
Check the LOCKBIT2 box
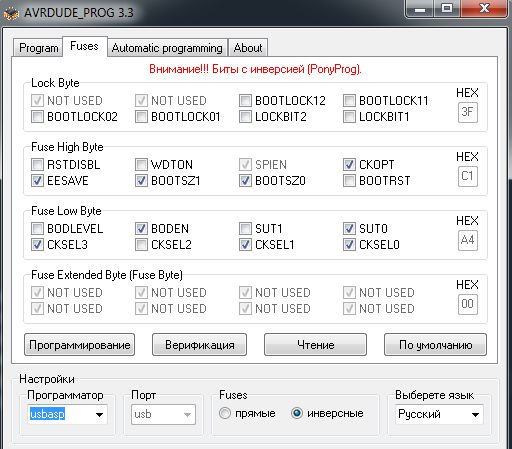click(x=245, y=117)
